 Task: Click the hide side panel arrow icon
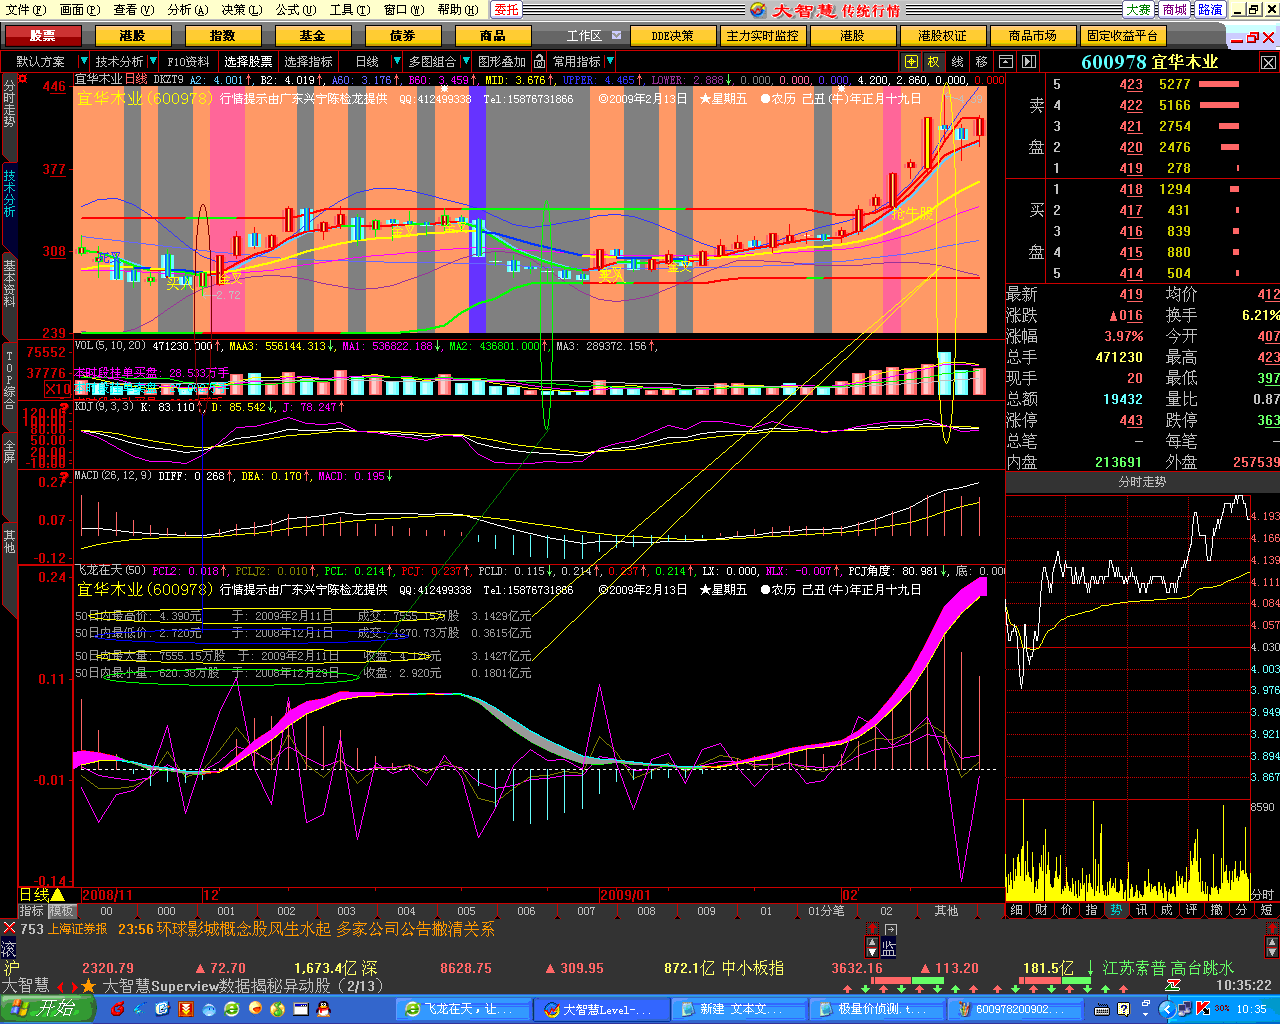[1029, 62]
